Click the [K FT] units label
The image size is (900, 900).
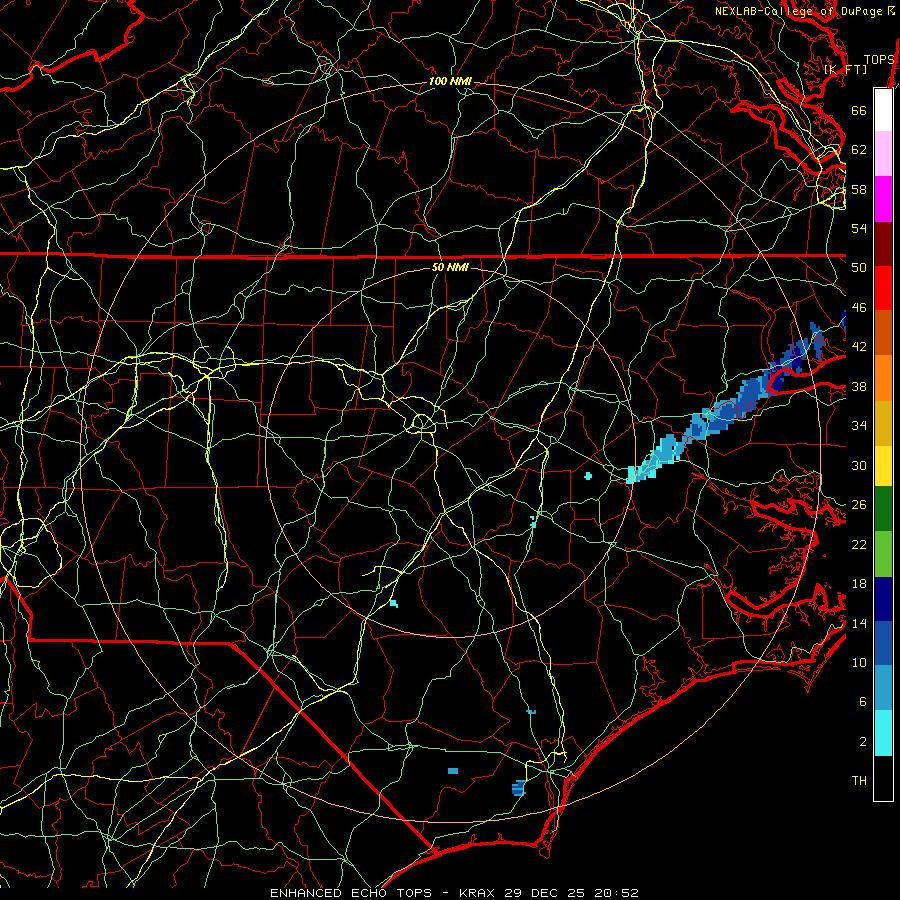click(845, 69)
